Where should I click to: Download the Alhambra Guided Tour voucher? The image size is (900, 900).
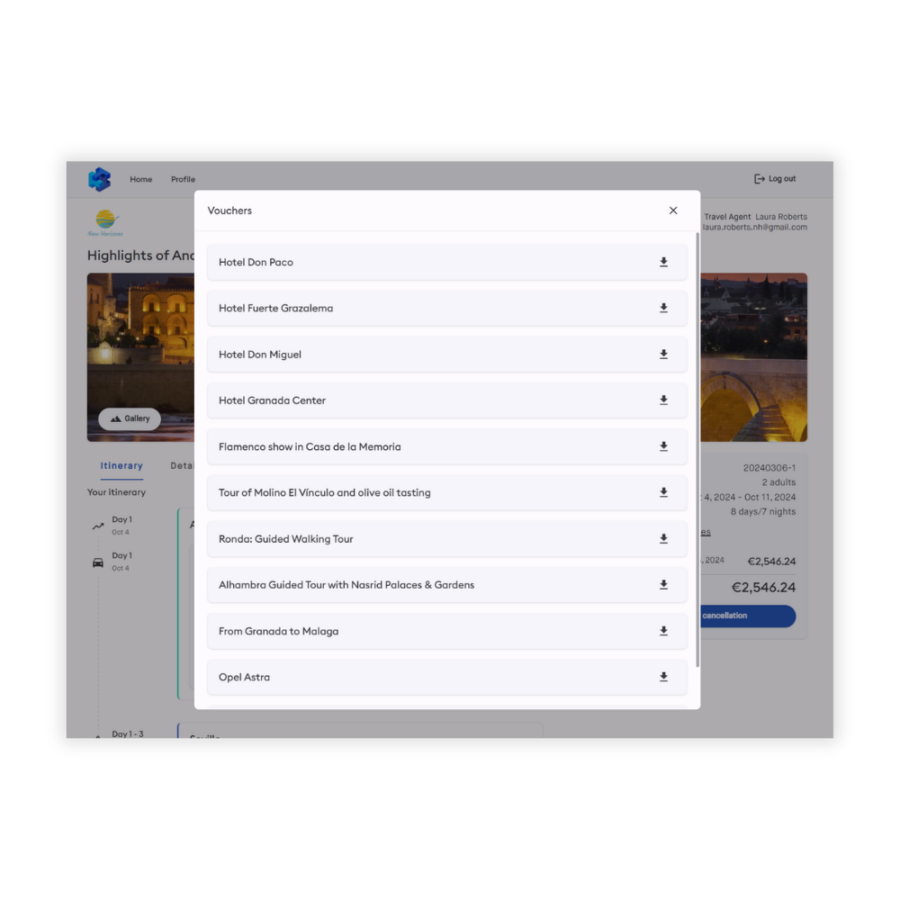[664, 585]
